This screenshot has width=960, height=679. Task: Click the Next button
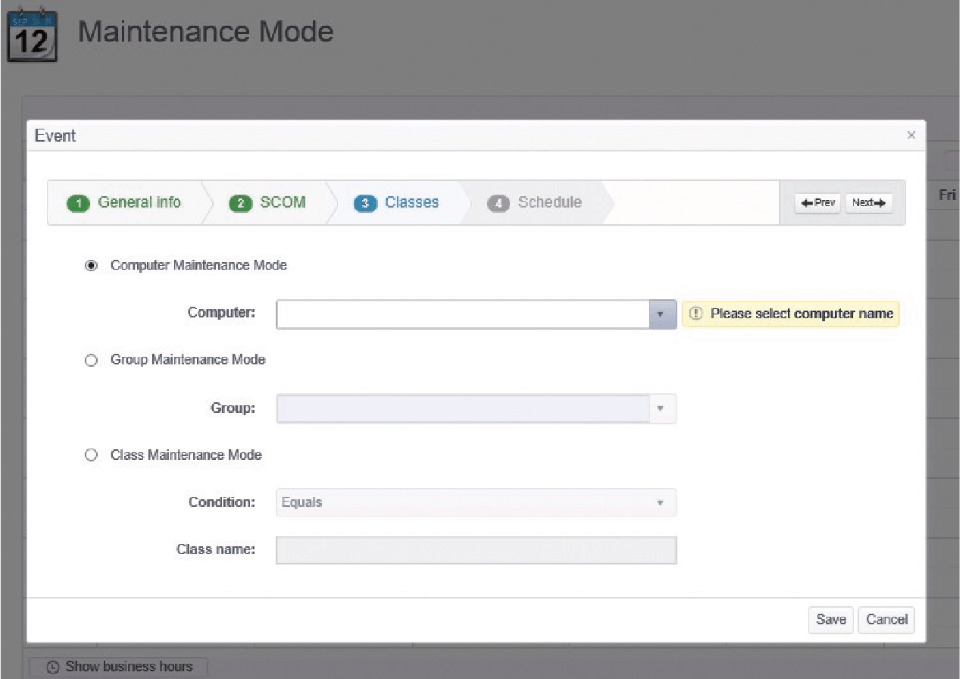click(869, 203)
